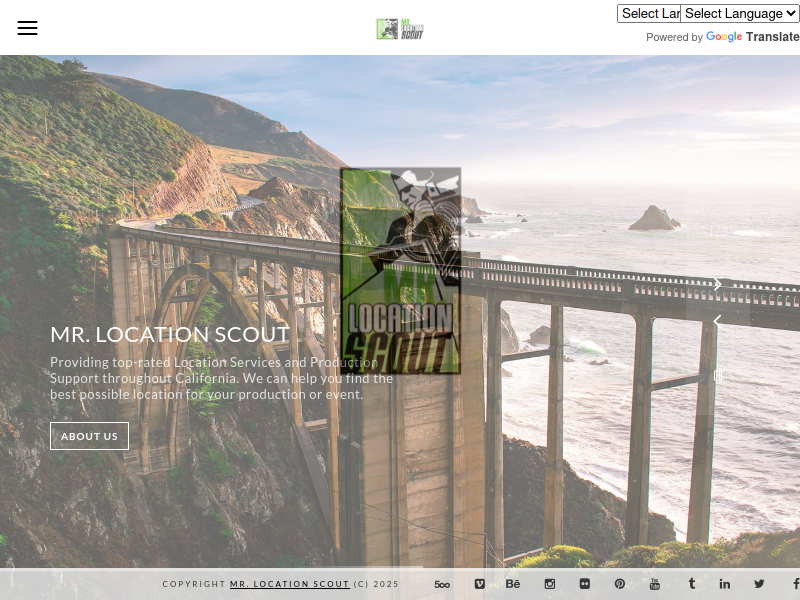The width and height of the screenshot is (800, 600).
Task: Click the Google Translate branding link
Action: pyautogui.click(x=752, y=37)
